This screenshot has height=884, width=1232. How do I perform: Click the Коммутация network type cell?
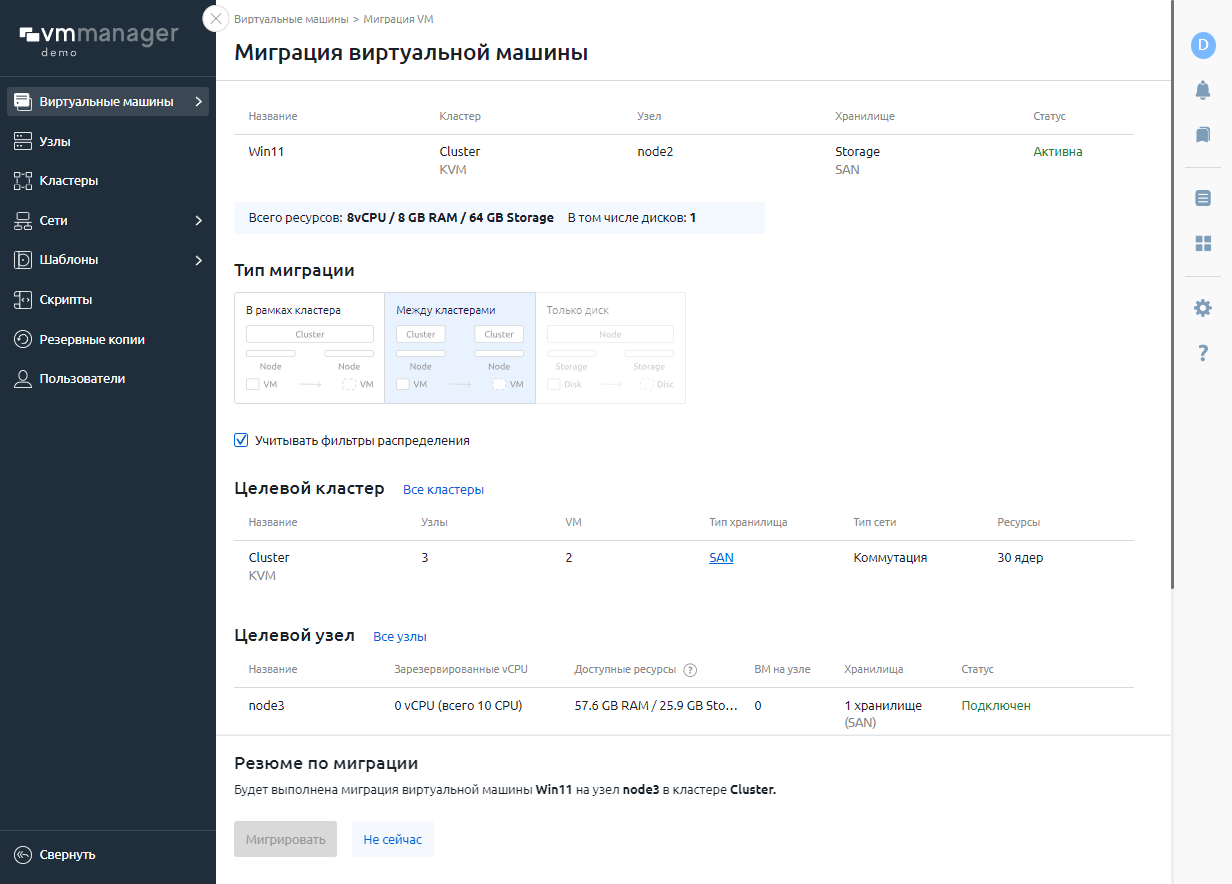pos(890,558)
